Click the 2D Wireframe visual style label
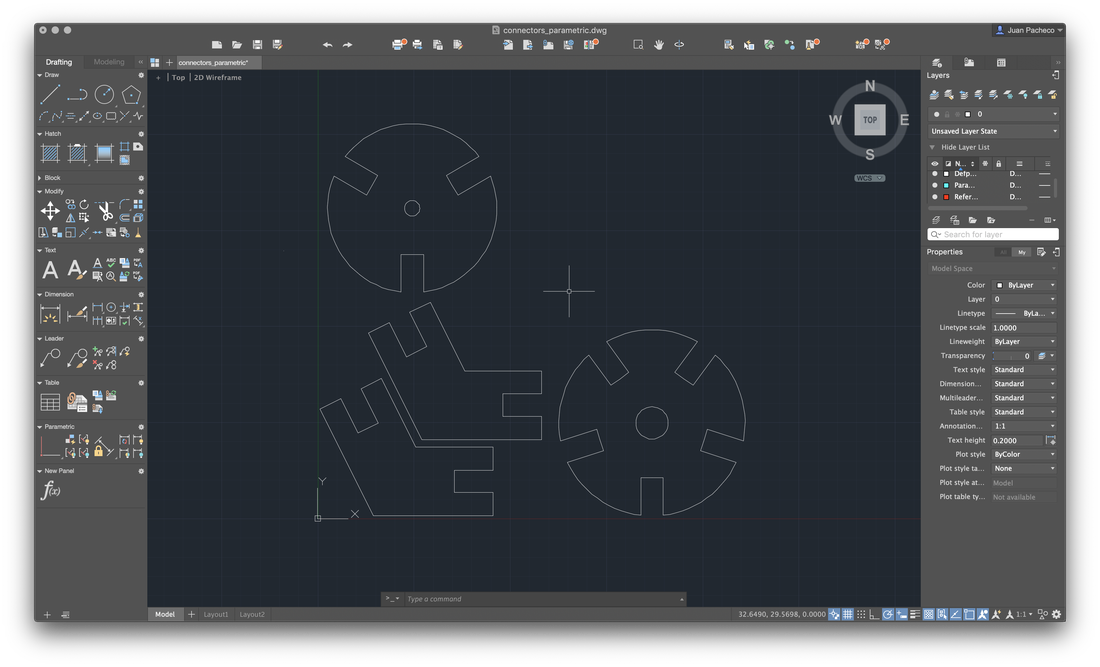 [217, 78]
